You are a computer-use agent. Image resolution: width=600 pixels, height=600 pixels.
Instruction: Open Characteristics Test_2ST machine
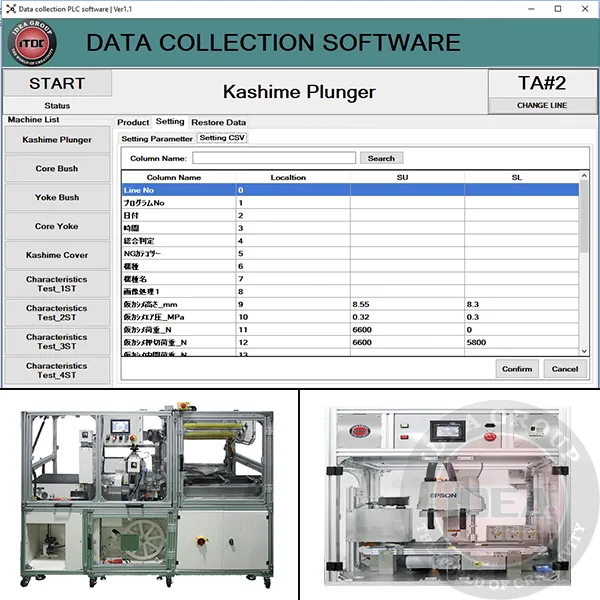click(57, 313)
